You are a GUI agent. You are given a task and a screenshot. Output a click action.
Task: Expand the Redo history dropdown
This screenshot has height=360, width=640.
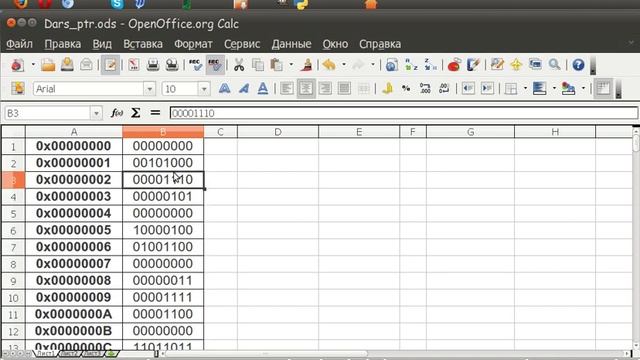pos(373,65)
